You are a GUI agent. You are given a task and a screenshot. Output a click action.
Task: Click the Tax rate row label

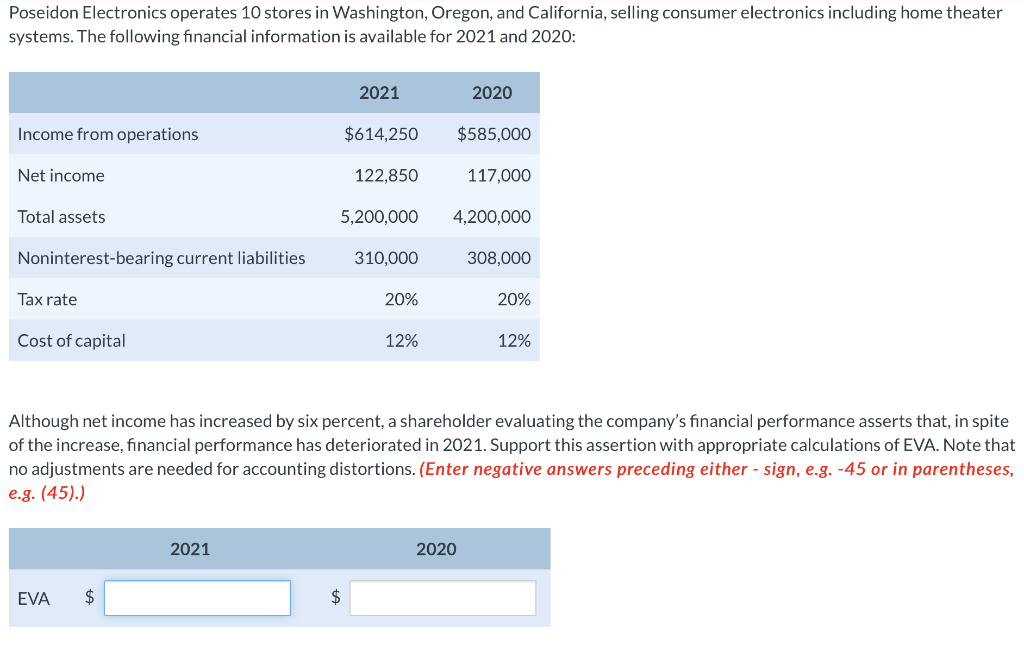[47, 299]
